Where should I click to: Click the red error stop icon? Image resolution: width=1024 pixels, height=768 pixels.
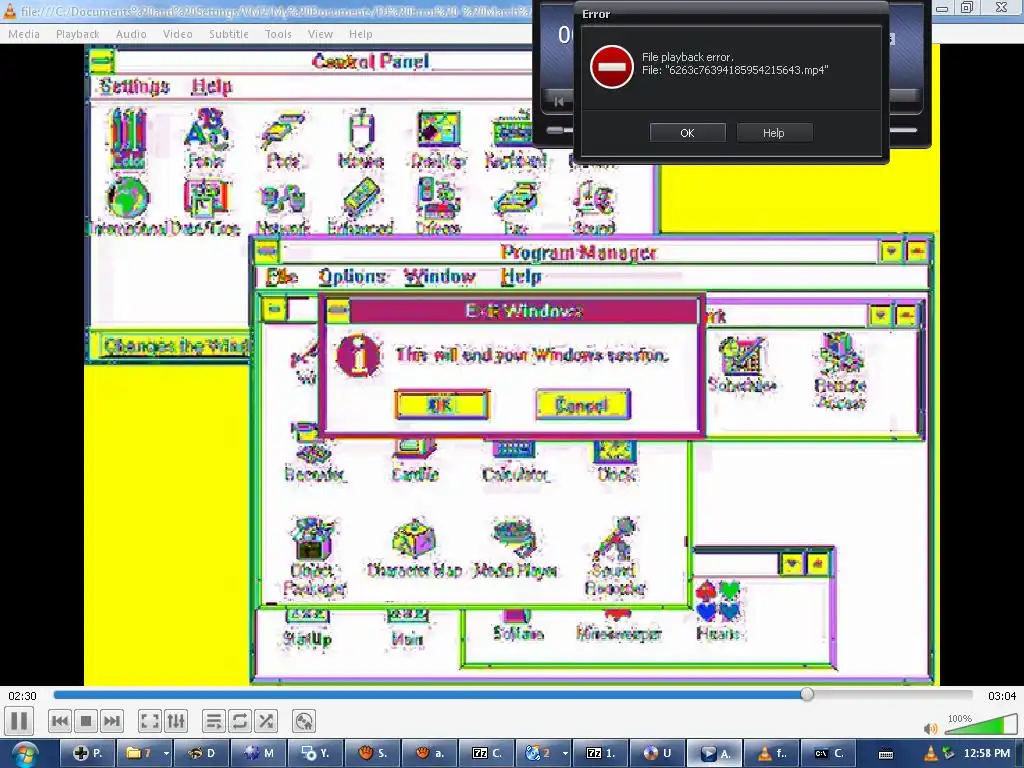coord(612,67)
